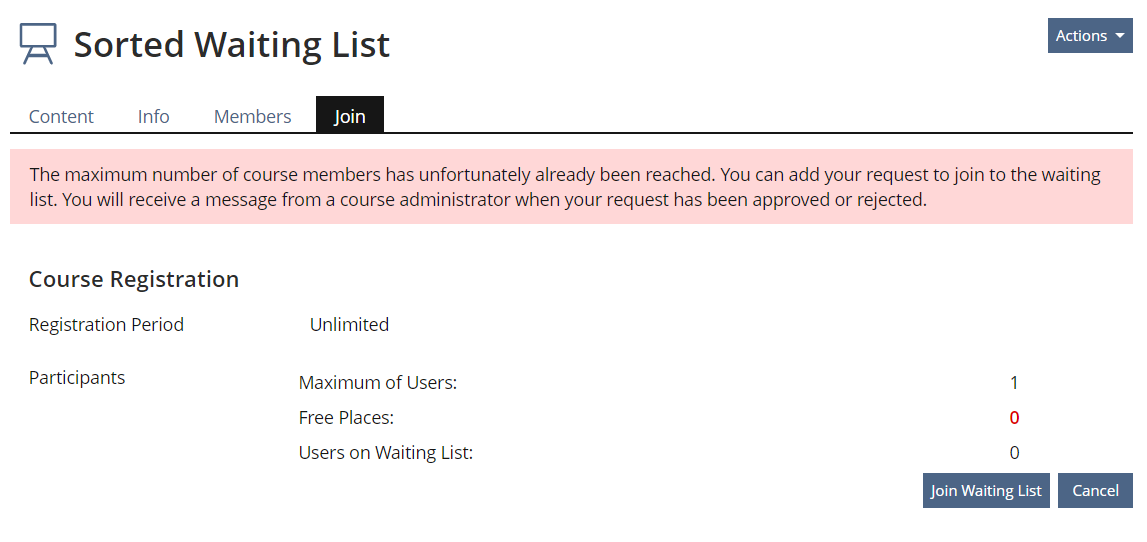Open the Actions dropdown menu
The height and width of the screenshot is (542, 1147).
[1089, 36]
